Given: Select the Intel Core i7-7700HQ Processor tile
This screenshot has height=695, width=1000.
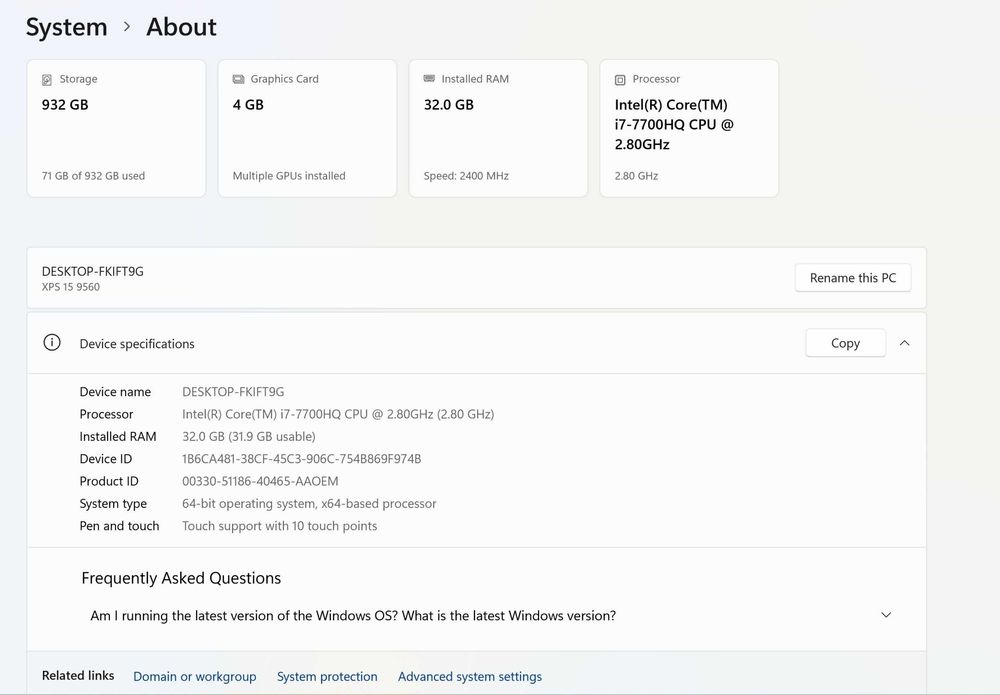Looking at the screenshot, I should point(689,128).
